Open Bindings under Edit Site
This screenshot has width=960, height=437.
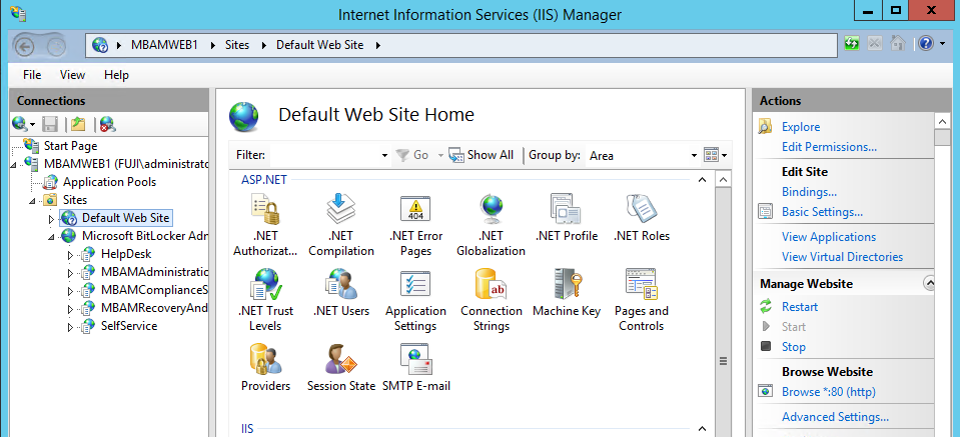coord(809,192)
